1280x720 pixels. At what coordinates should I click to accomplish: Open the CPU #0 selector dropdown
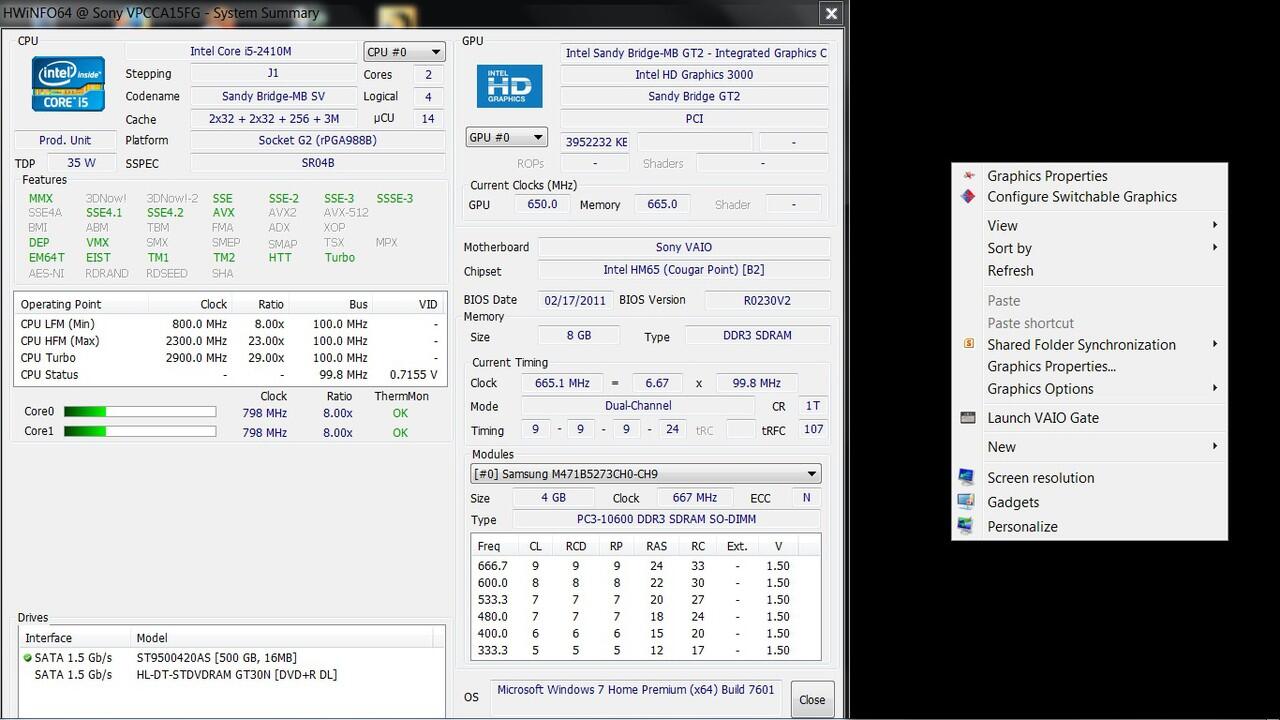404,52
